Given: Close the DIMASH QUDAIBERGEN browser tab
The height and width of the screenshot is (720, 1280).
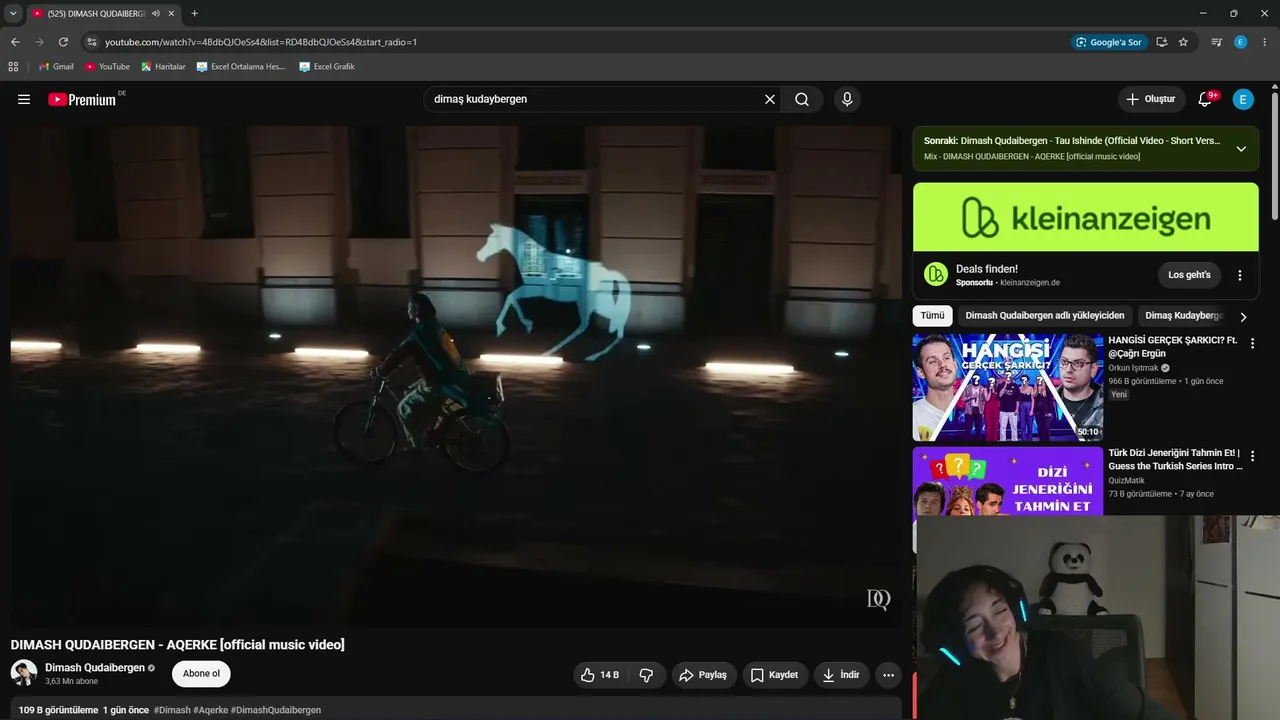Looking at the screenshot, I should point(172,14).
